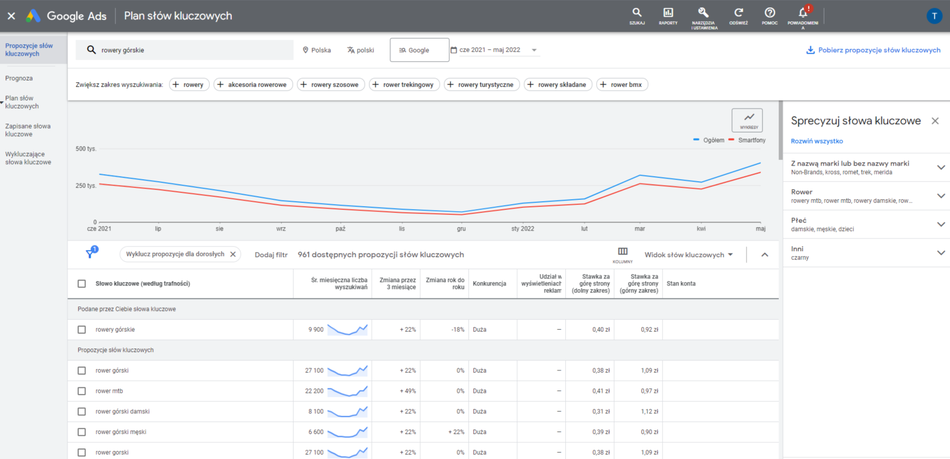Open Prognoza in the left sidebar
Screen dimensions: 950x459
[19, 78]
